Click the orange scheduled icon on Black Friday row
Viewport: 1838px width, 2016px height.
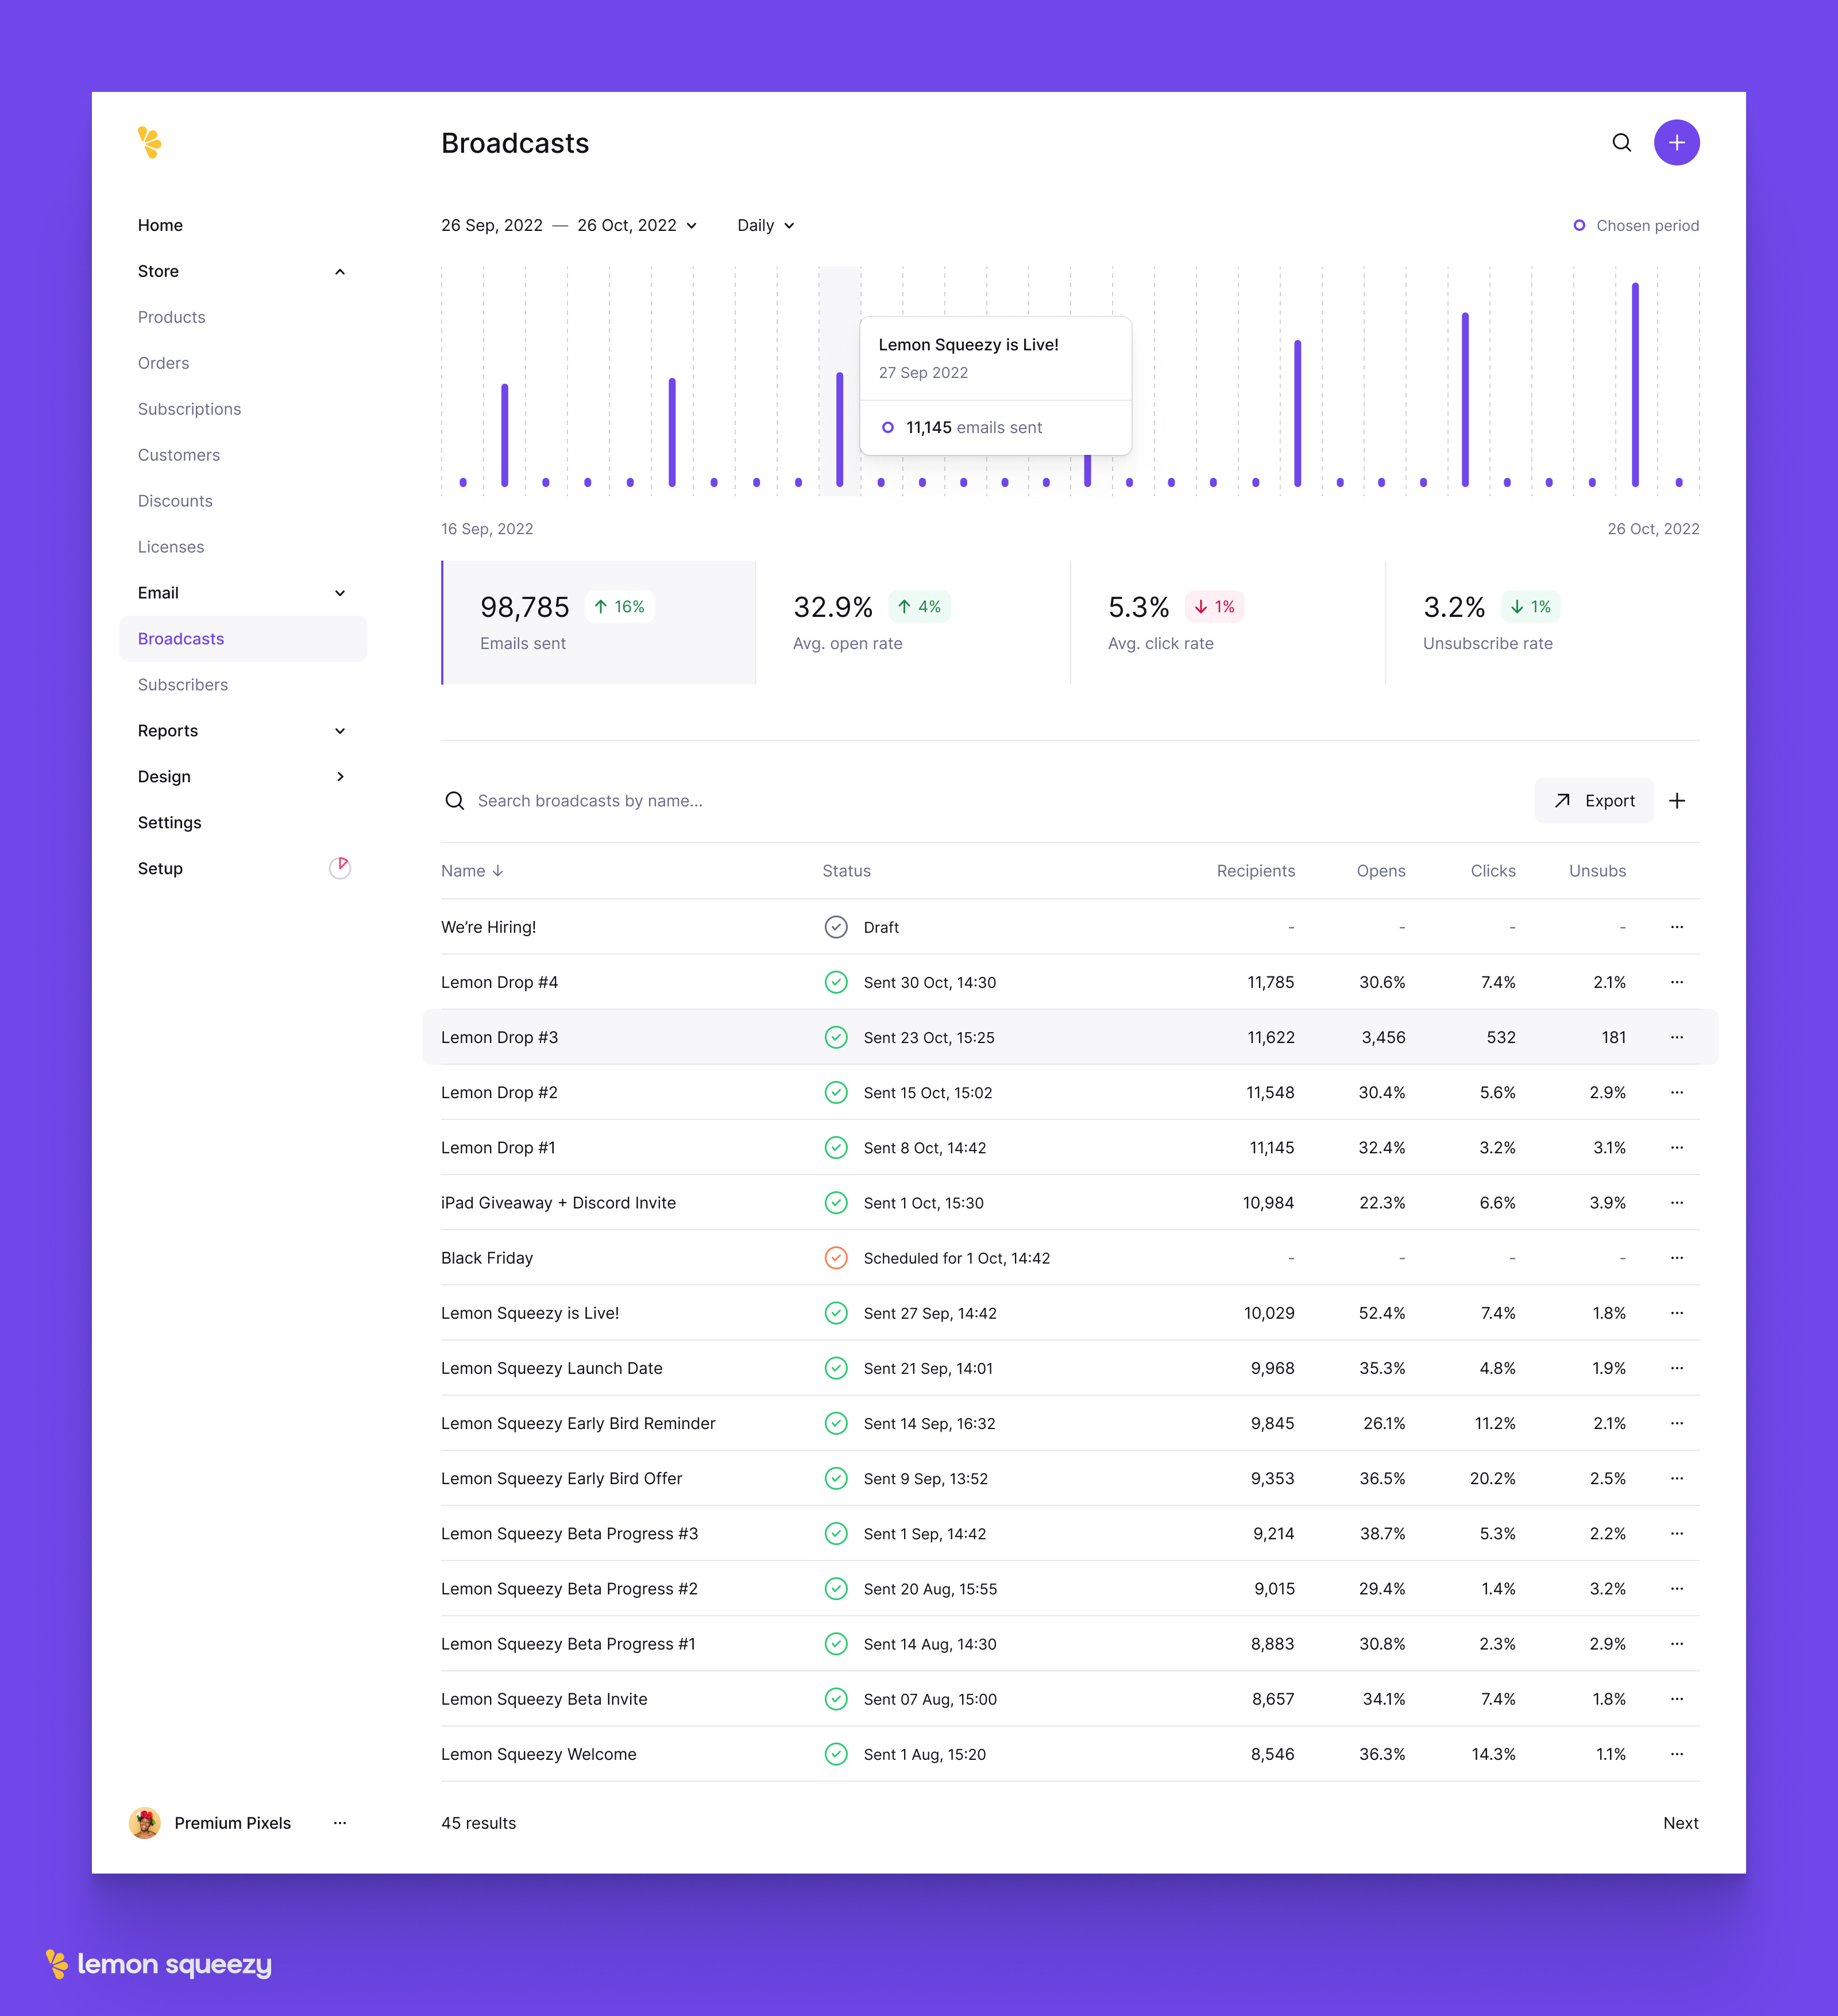(x=837, y=1258)
